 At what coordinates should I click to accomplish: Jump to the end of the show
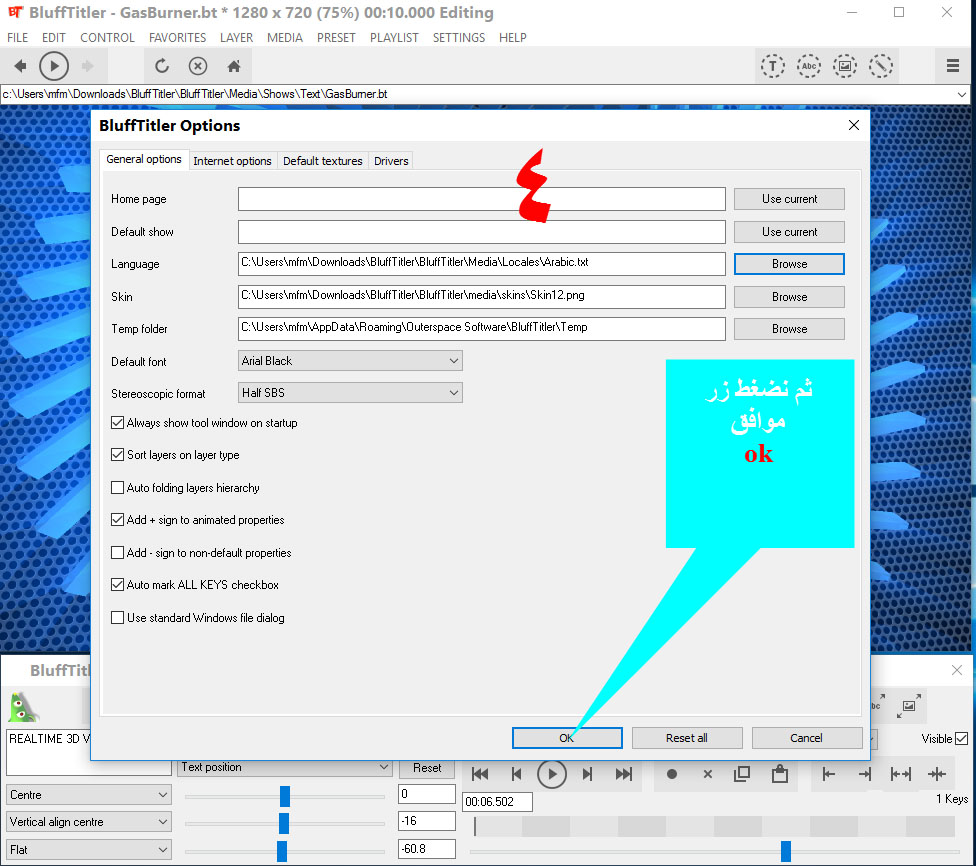click(624, 774)
